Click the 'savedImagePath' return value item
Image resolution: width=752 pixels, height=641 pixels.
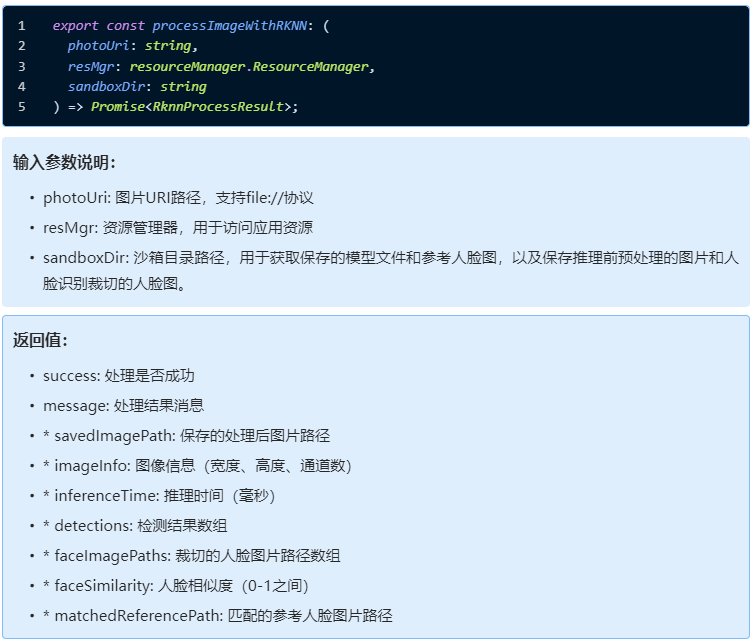coord(187,436)
